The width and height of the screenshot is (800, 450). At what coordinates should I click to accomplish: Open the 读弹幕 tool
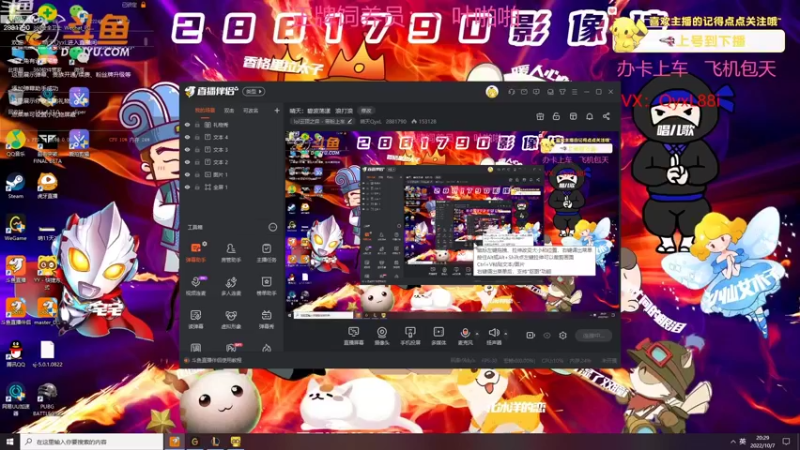[x=195, y=319]
